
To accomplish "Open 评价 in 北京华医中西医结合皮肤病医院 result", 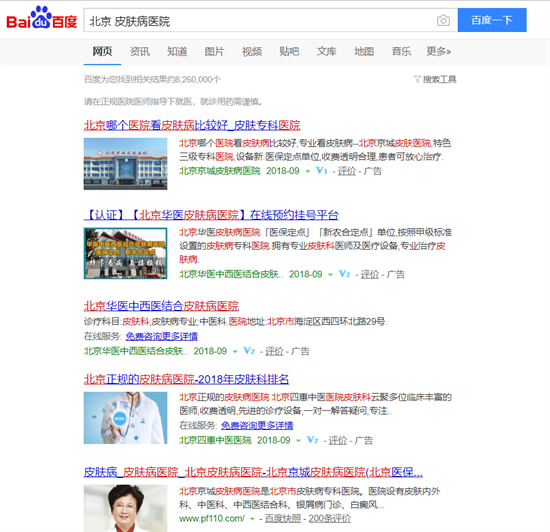I will pyautogui.click(x=274, y=351).
